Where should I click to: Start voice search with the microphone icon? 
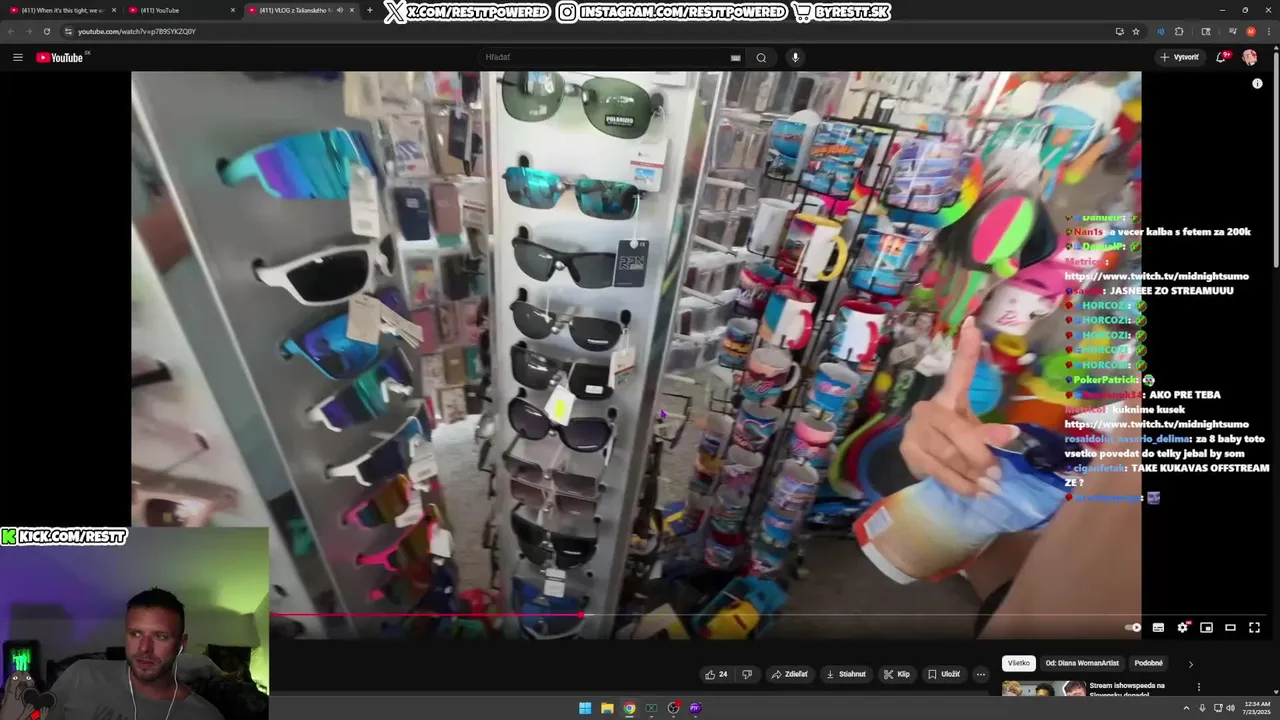795,57
